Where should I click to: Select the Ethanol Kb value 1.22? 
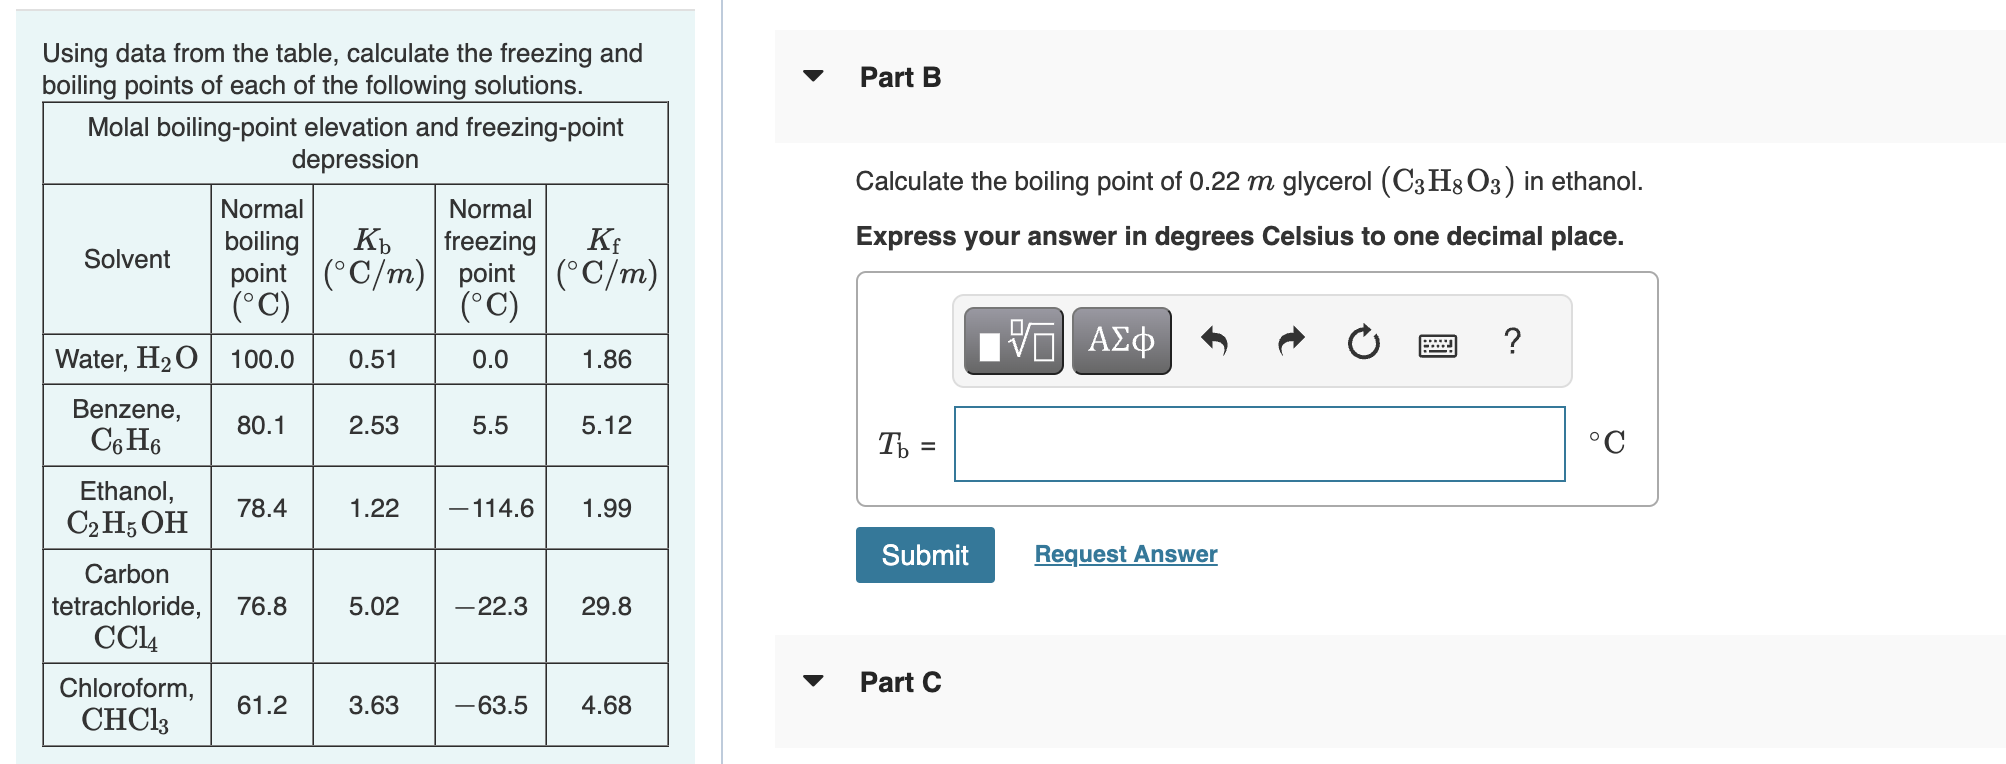click(374, 508)
